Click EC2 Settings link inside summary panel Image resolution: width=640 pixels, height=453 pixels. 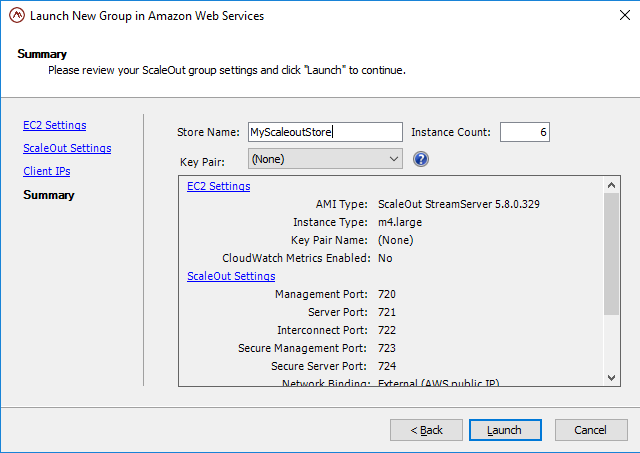218,186
